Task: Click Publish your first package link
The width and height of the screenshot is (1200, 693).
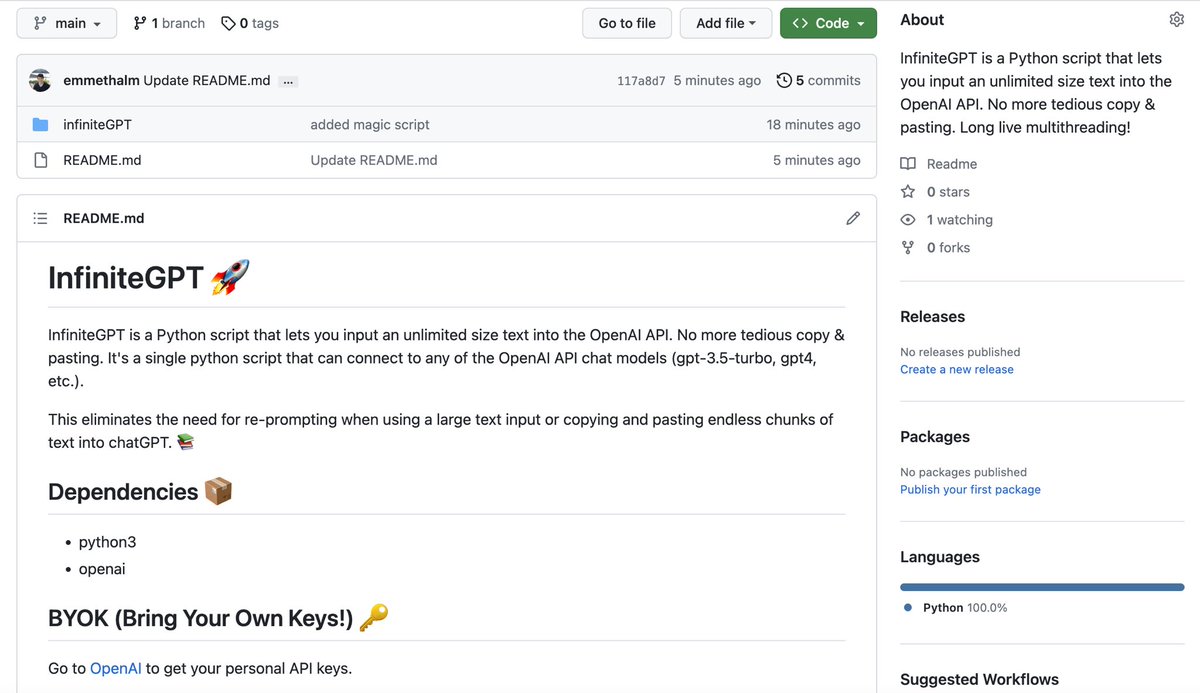Action: [x=970, y=490]
